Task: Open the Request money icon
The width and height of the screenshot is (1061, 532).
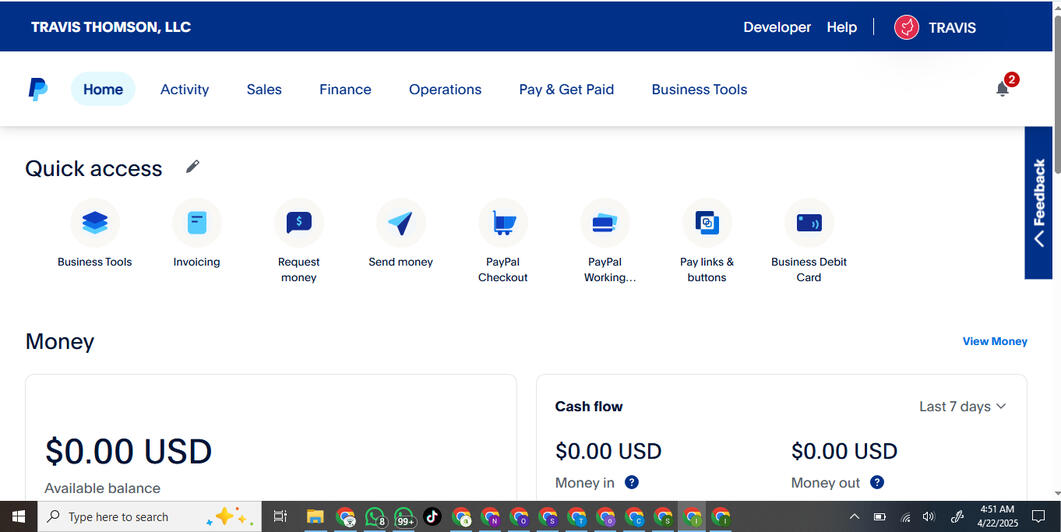Action: (299, 223)
